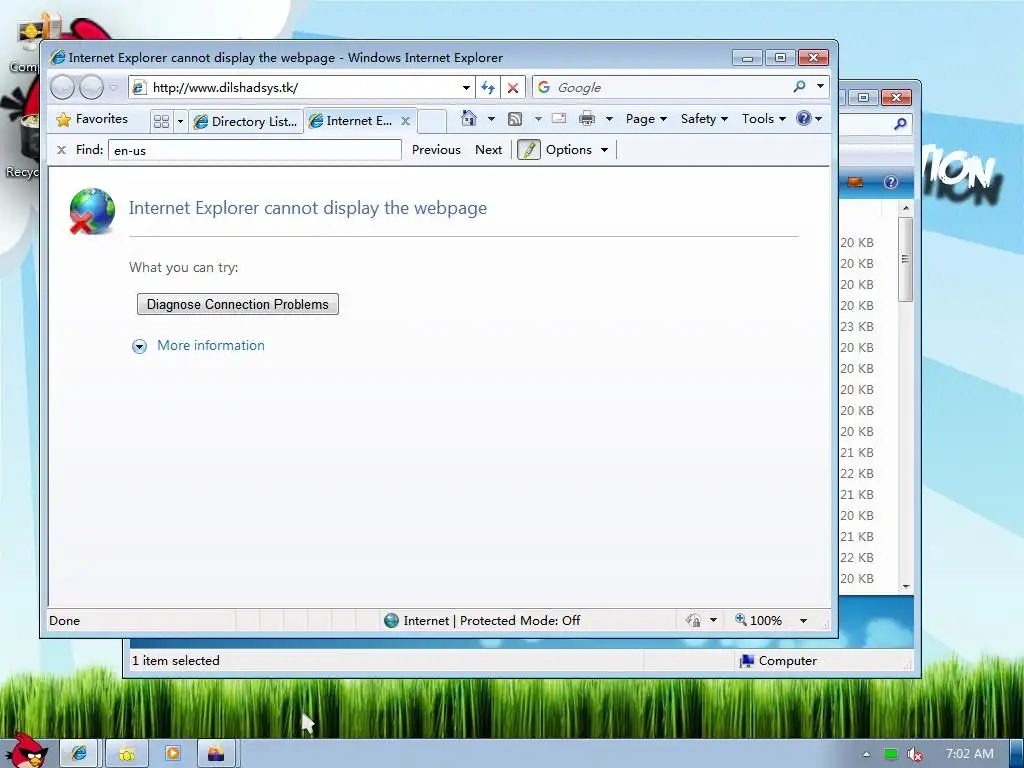Open the tab list dropdown arrow
This screenshot has width=1024, height=768.
(180, 121)
